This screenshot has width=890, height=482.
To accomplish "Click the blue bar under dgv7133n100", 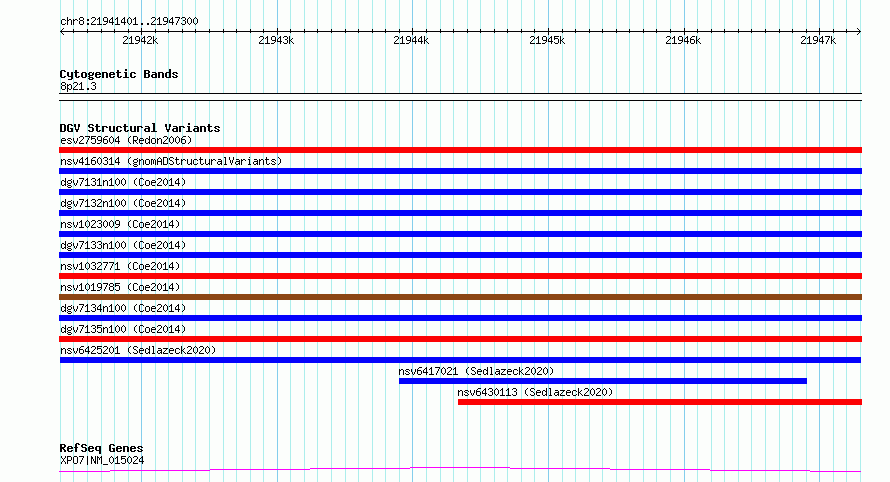I will (x=460, y=255).
